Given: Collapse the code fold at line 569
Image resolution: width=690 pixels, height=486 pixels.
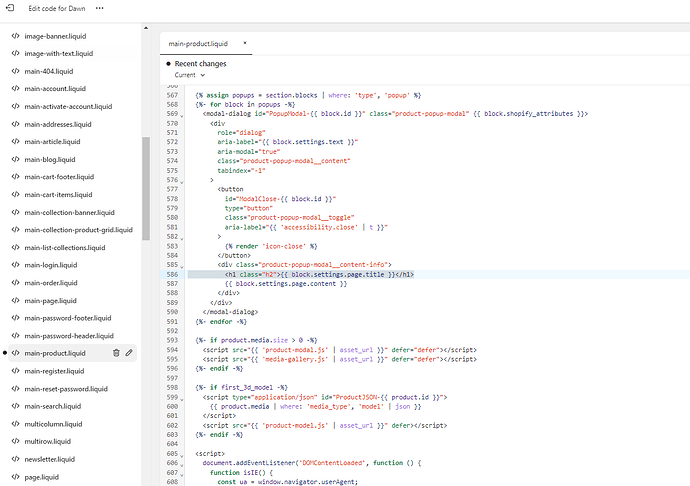Looking at the screenshot, I should (182, 115).
